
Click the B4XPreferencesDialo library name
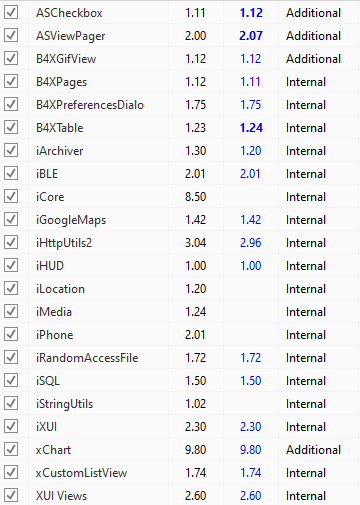tap(90, 105)
